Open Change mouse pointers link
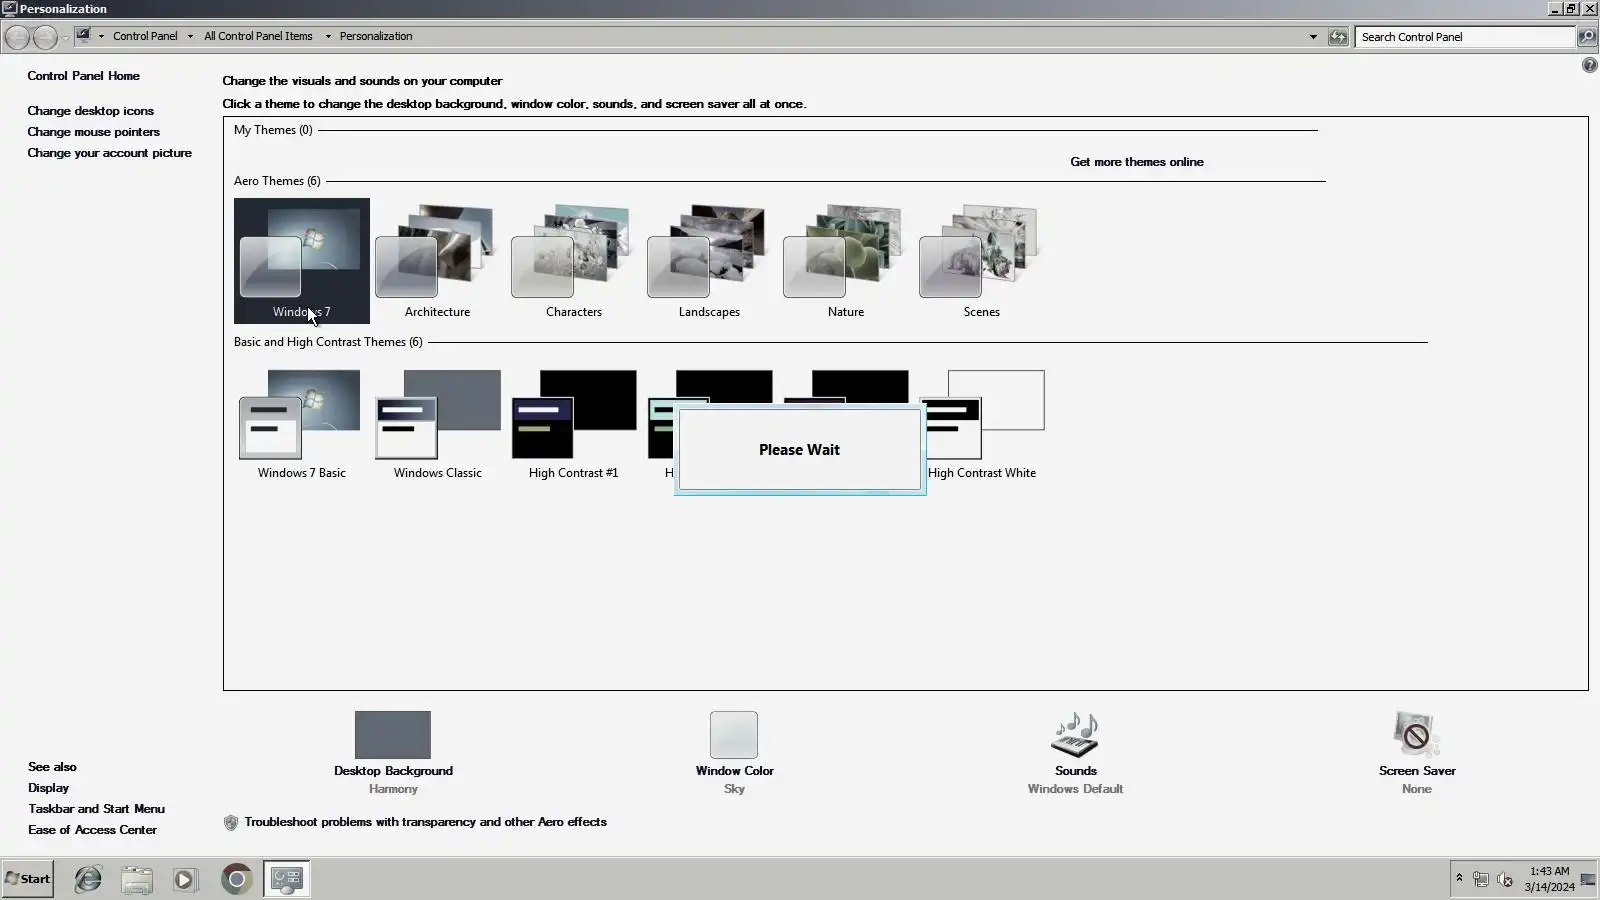The height and width of the screenshot is (900, 1600). (94, 132)
